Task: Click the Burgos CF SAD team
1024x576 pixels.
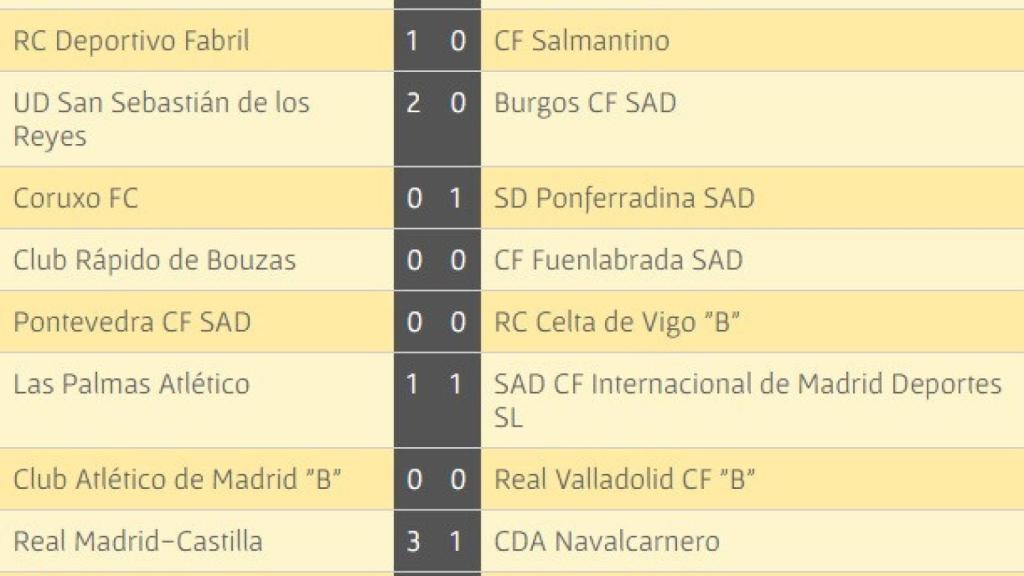Action: point(585,103)
